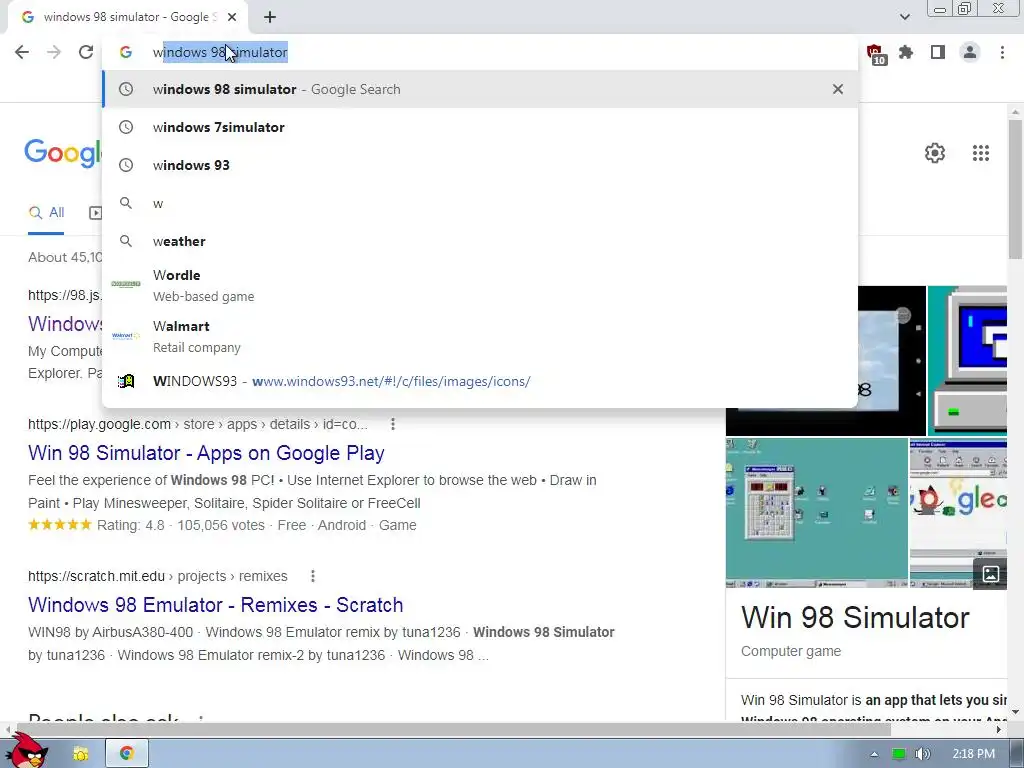The image size is (1024, 768).
Task: Click the Videos tab icon
Action: click(95, 213)
